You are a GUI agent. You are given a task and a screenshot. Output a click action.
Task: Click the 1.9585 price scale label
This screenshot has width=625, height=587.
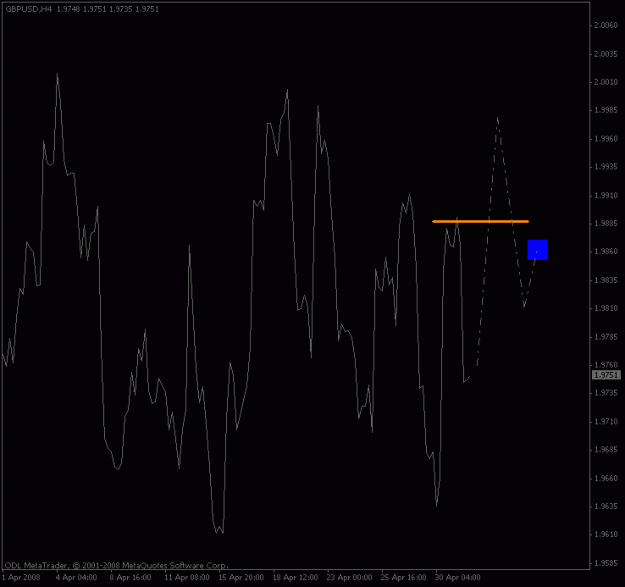[606, 563]
